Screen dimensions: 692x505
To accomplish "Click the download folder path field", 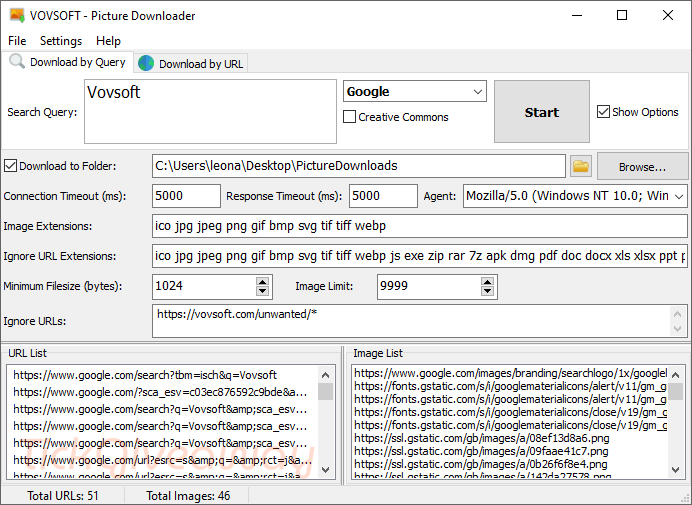I will [359, 166].
